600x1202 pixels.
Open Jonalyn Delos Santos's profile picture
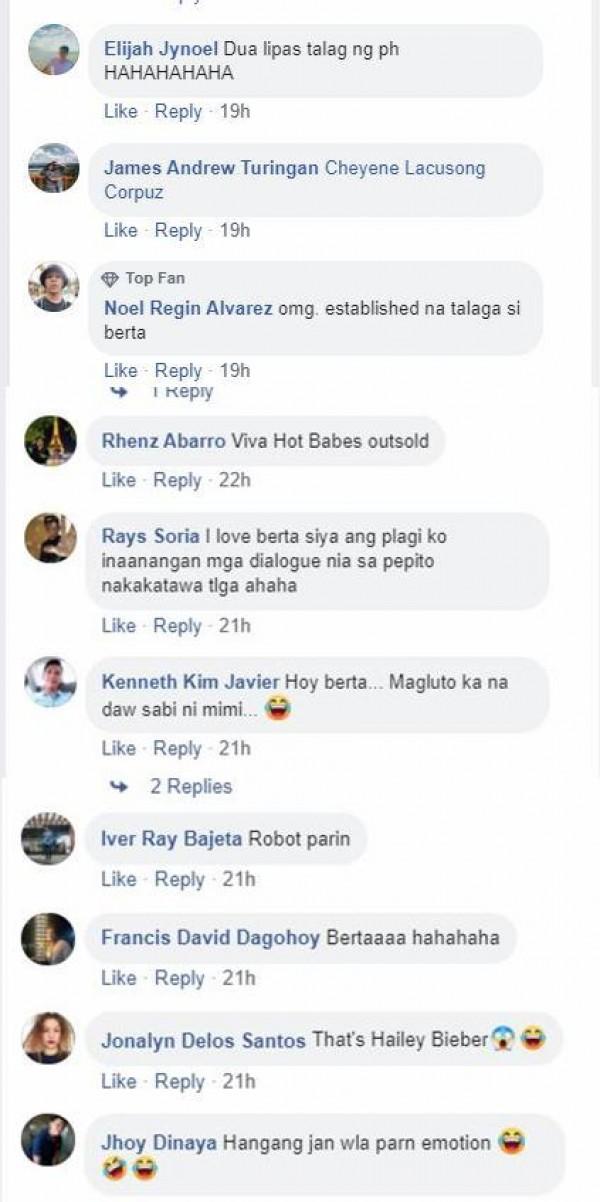pyautogui.click(x=48, y=1038)
